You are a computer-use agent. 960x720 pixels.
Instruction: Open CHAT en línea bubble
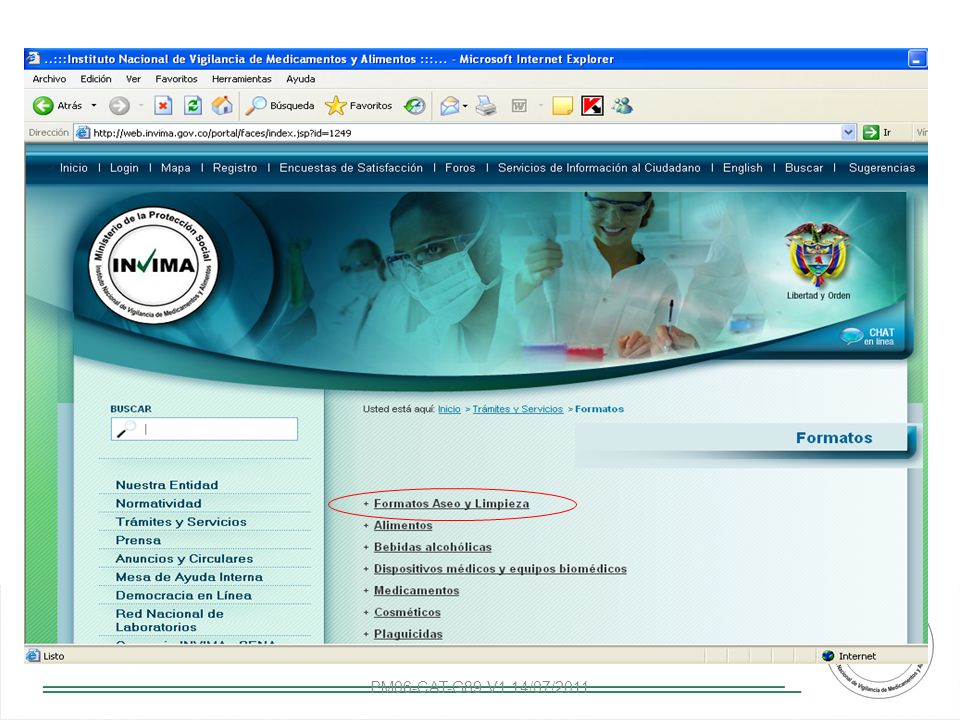[868, 336]
